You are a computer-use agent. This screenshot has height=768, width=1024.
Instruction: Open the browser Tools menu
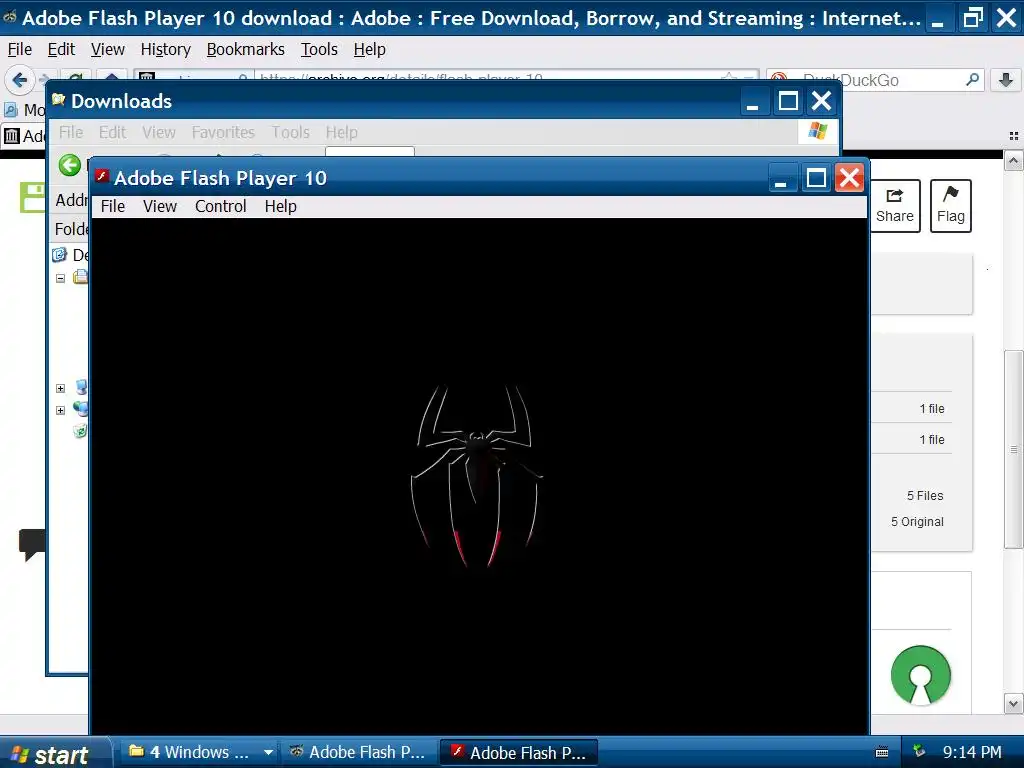tap(319, 50)
